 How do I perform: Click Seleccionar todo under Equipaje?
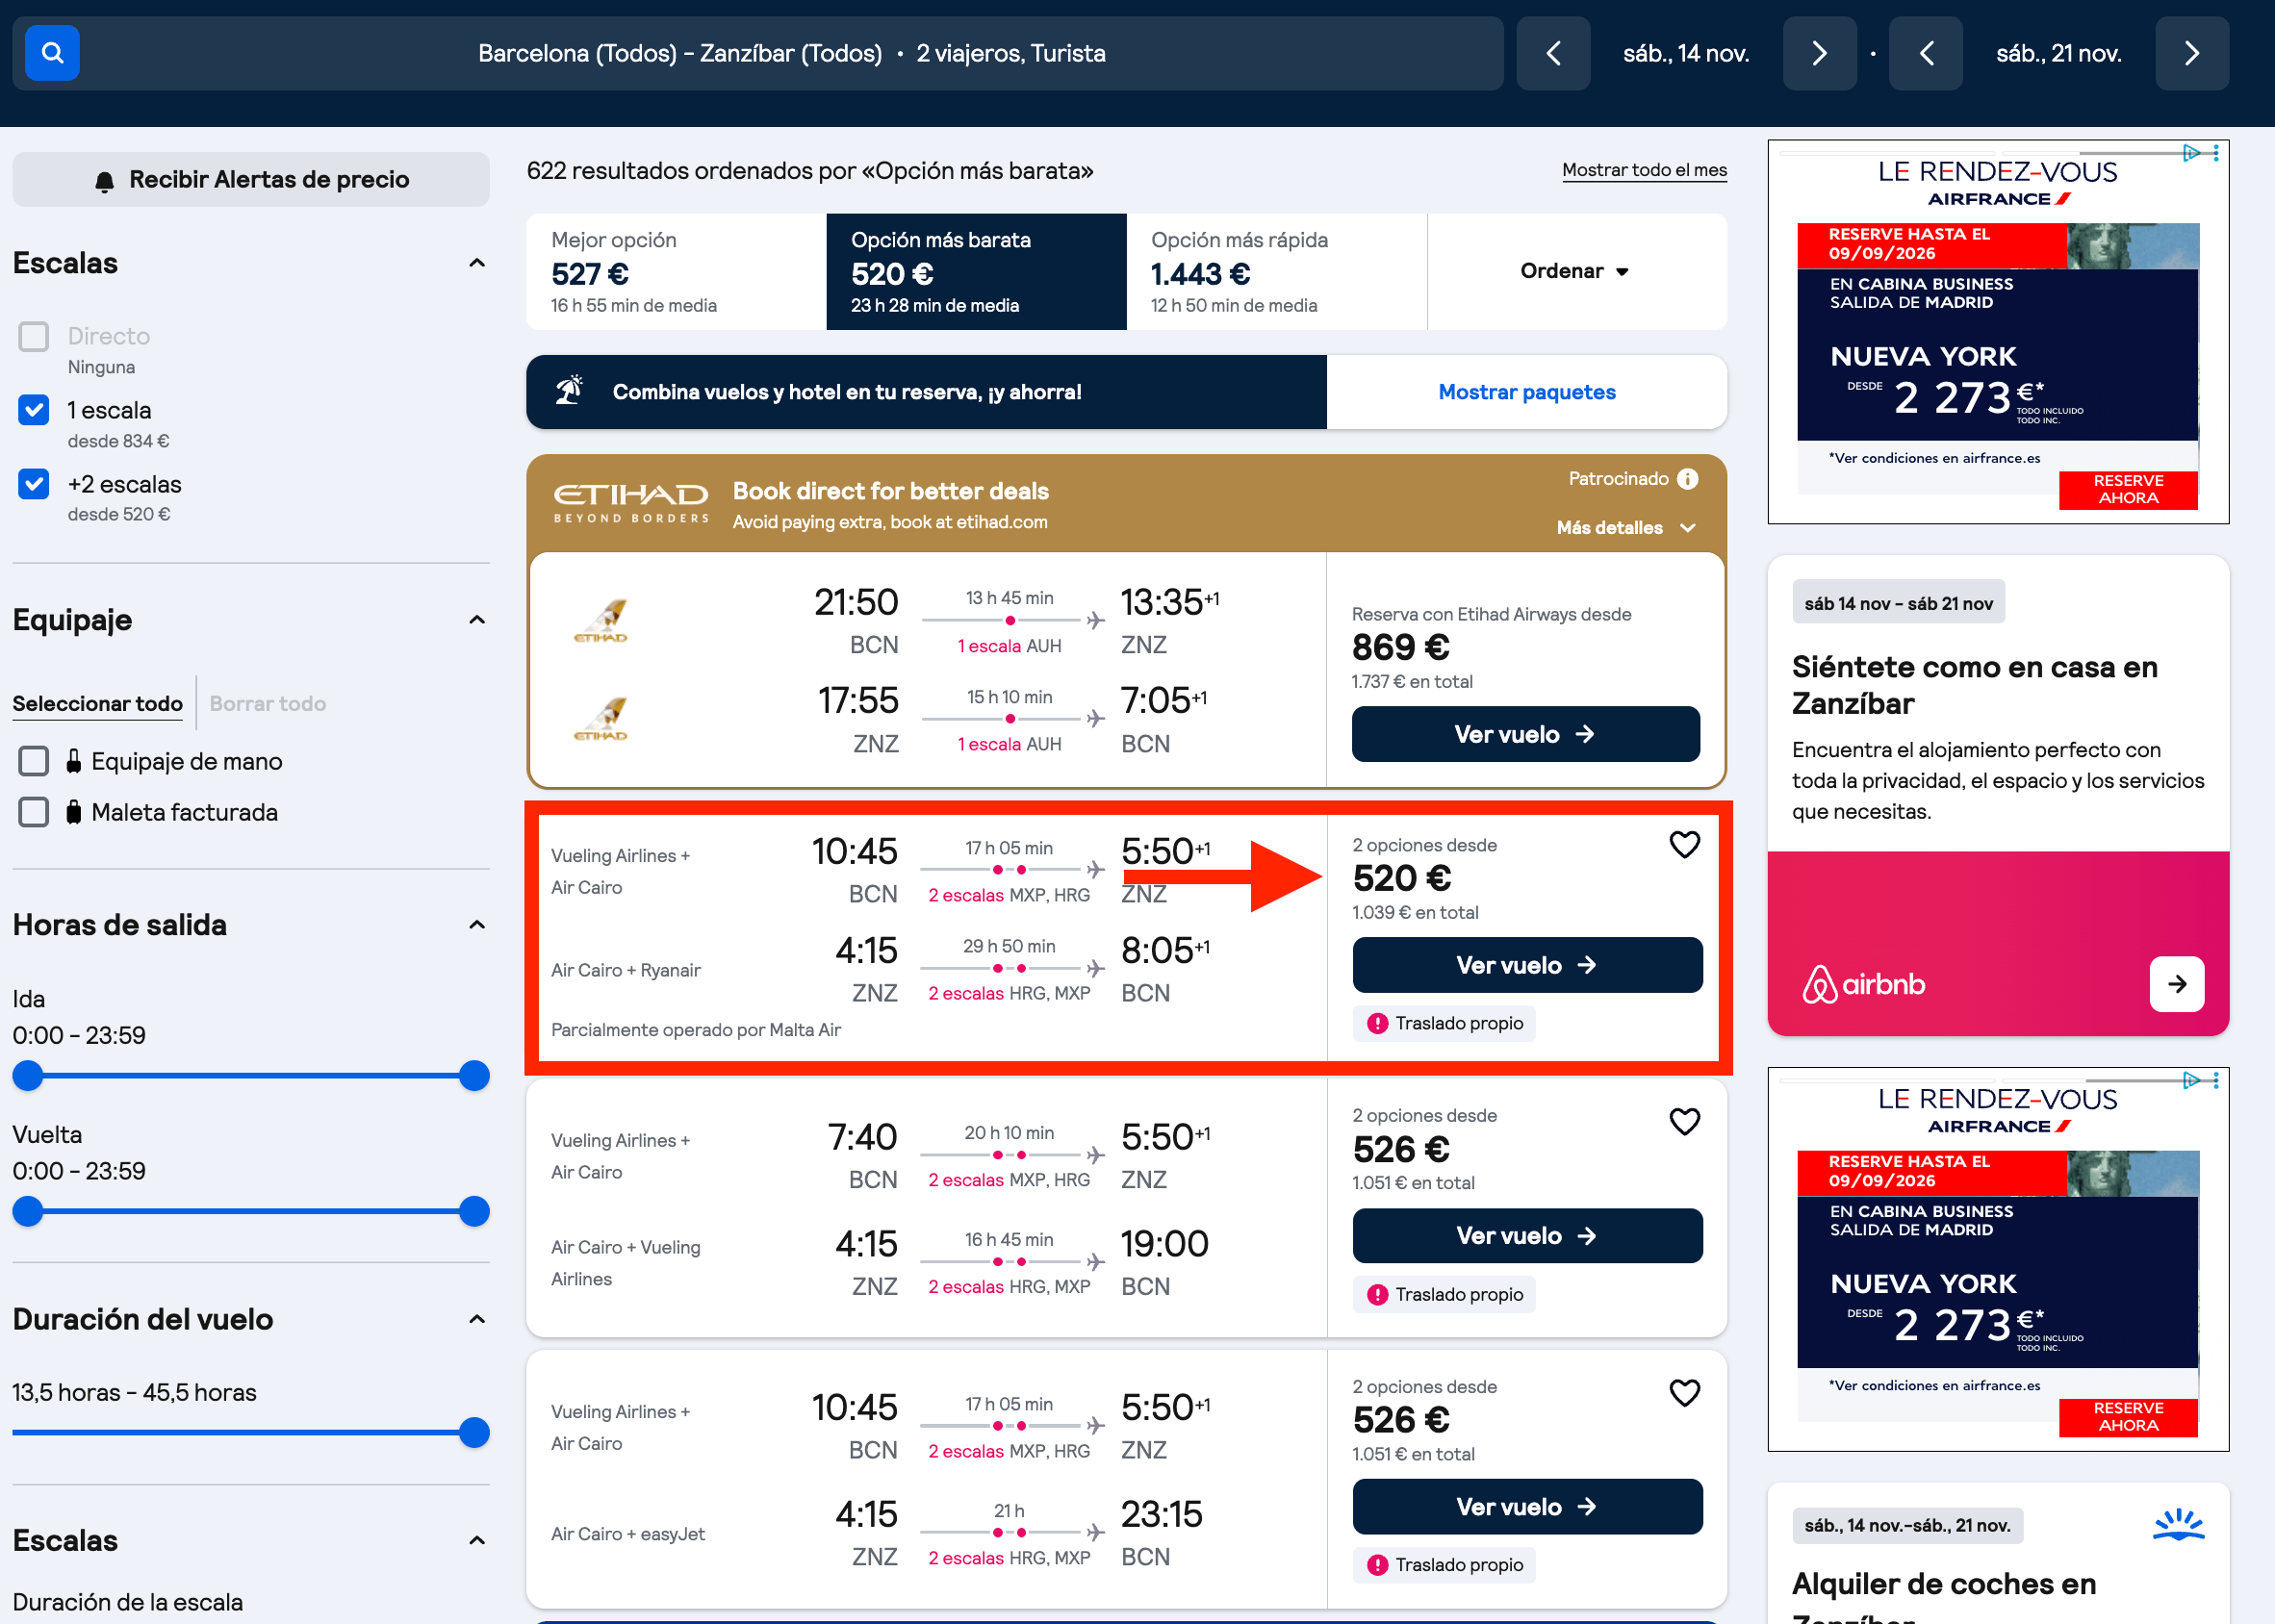pyautogui.click(x=98, y=704)
